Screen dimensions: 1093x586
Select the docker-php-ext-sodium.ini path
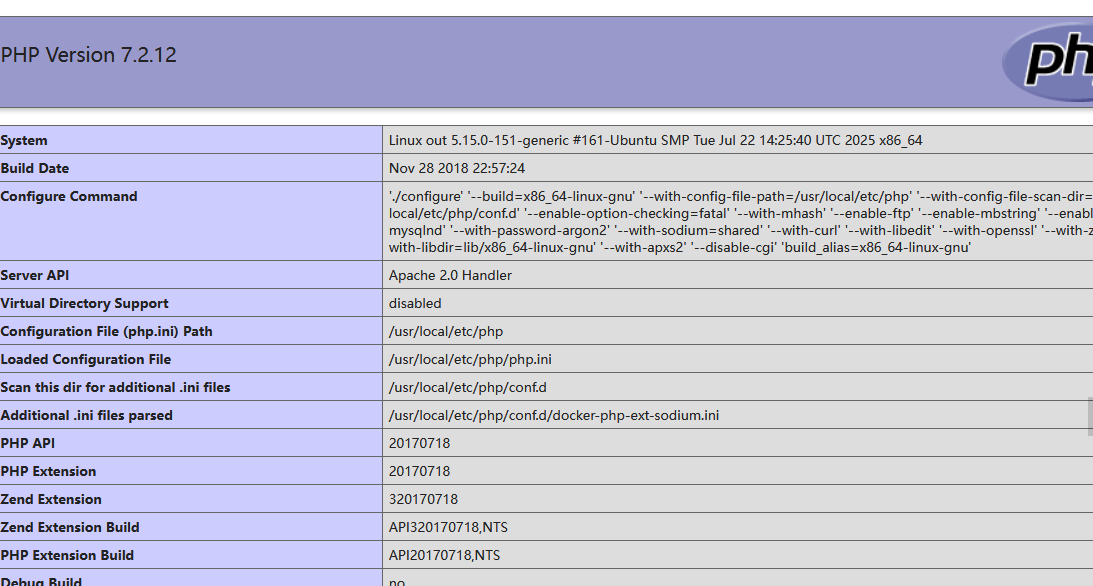(x=553, y=415)
